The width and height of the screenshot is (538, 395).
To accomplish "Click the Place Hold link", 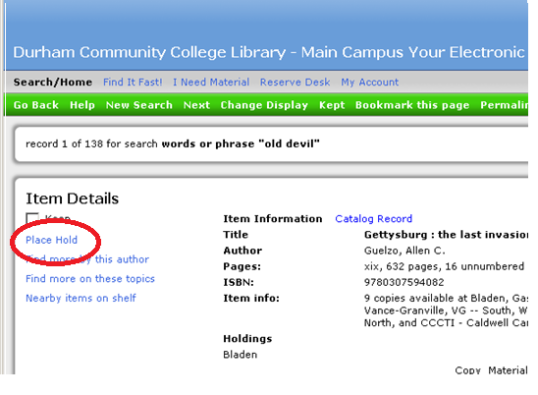I will coord(51,240).
